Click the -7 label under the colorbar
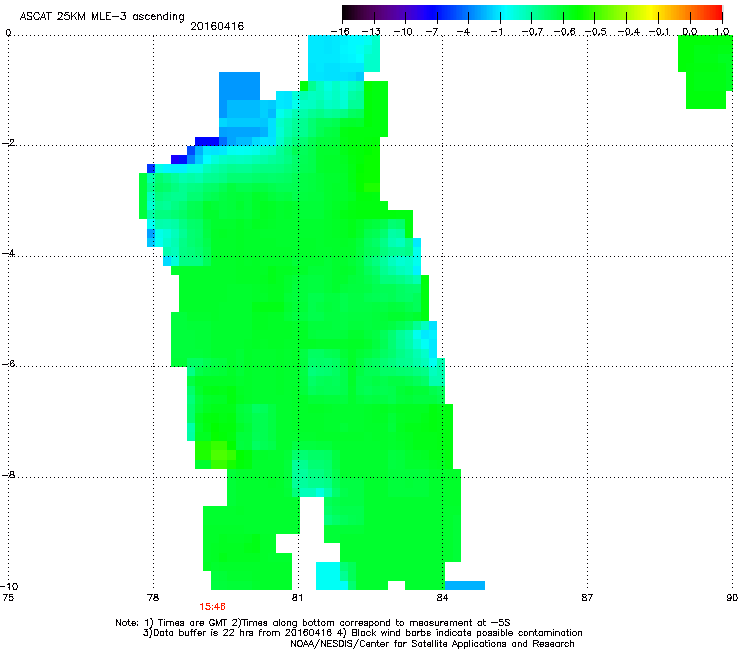The width and height of the screenshot is (740, 650). [432, 32]
